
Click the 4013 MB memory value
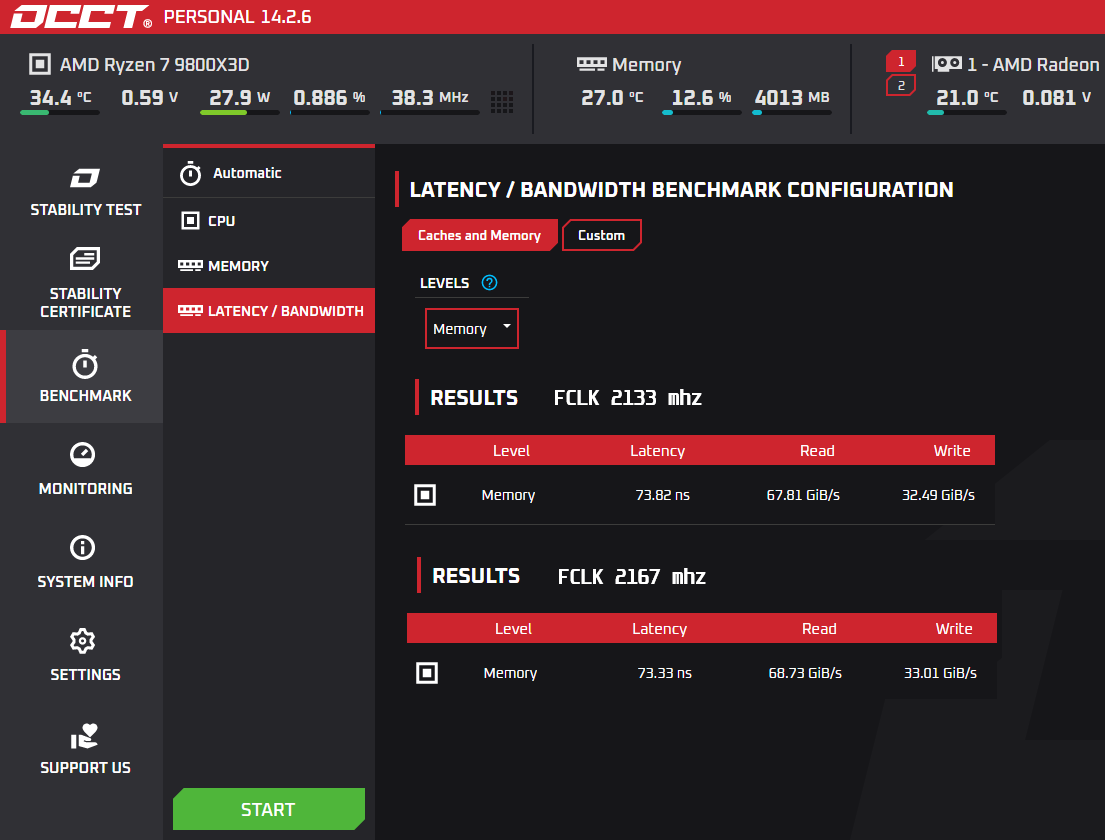(792, 97)
